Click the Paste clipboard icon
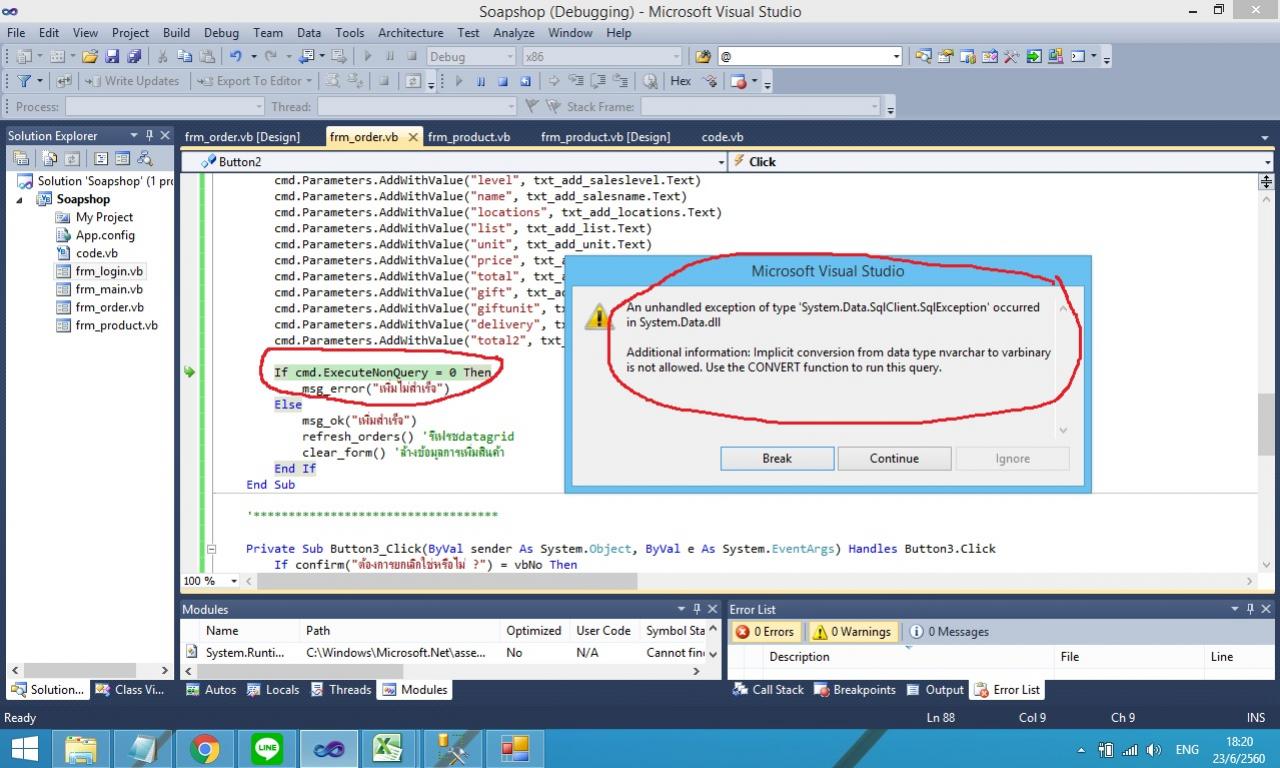The width and height of the screenshot is (1280, 768). pos(207,57)
